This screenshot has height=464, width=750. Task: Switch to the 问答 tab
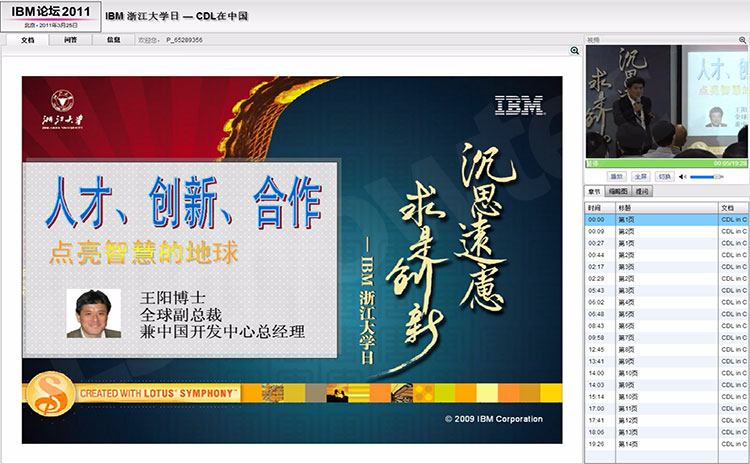[x=70, y=40]
